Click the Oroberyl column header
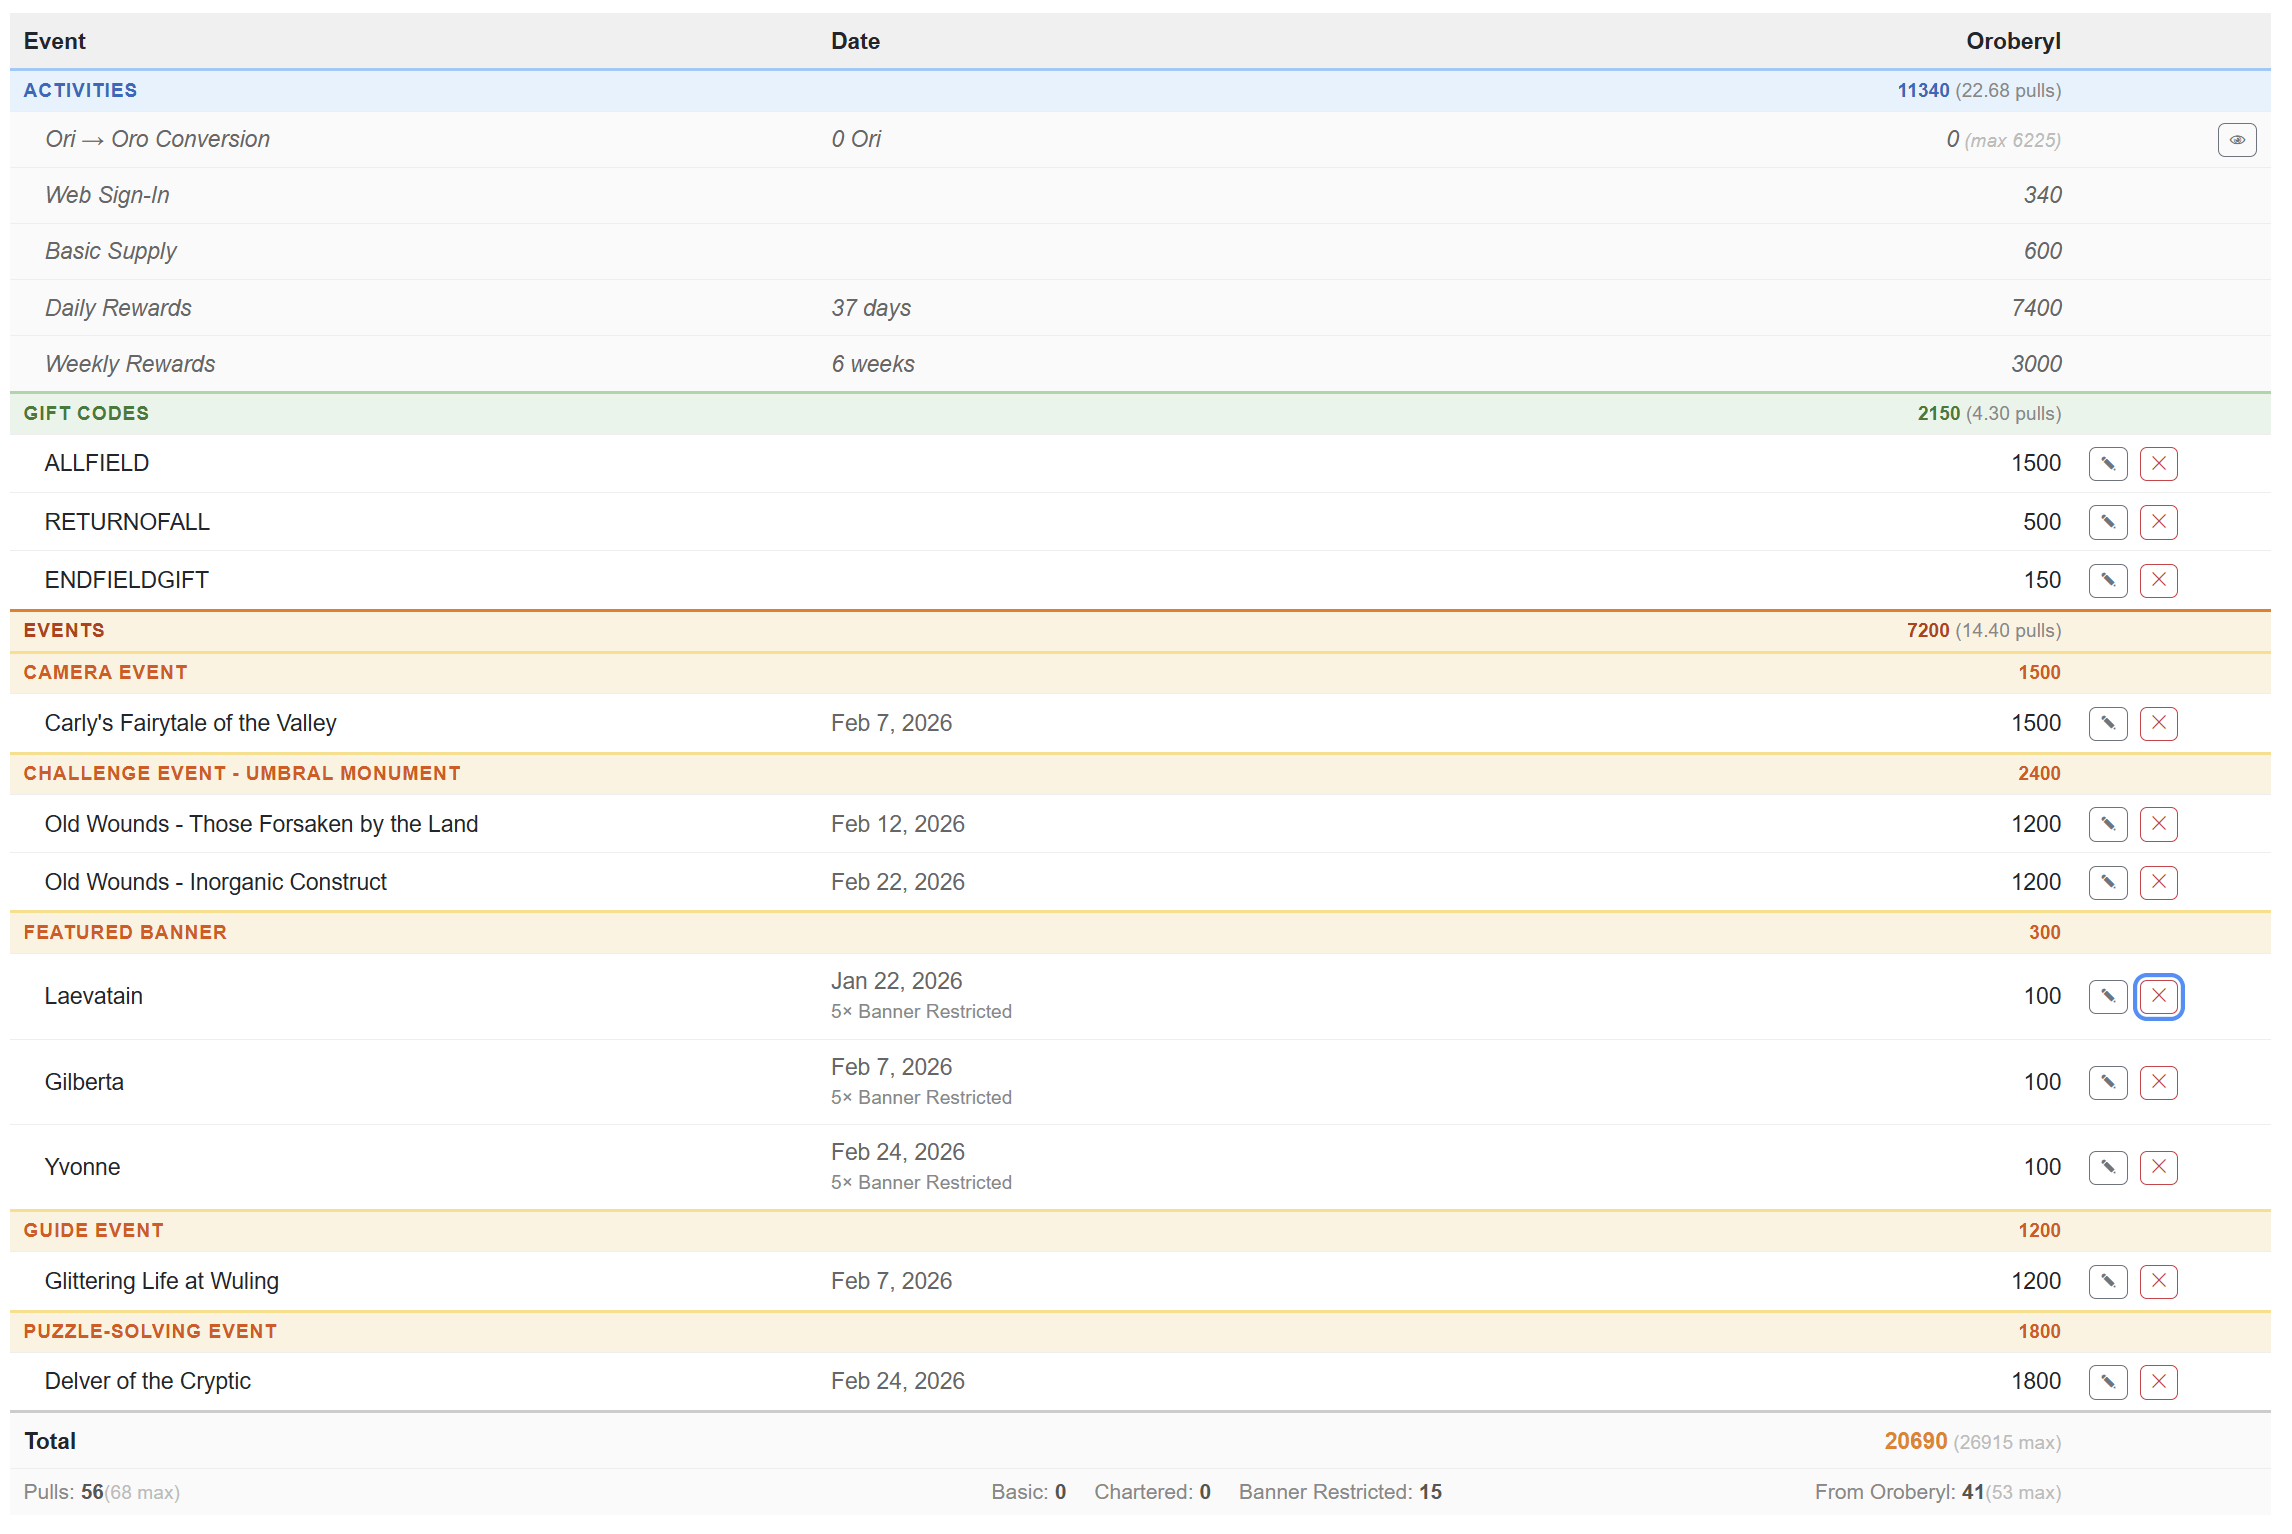Image resolution: width=2292 pixels, height=1534 pixels. click(2012, 41)
